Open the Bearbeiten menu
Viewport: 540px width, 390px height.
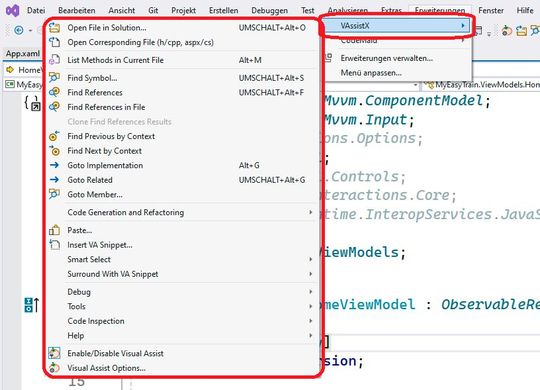[x=76, y=11]
